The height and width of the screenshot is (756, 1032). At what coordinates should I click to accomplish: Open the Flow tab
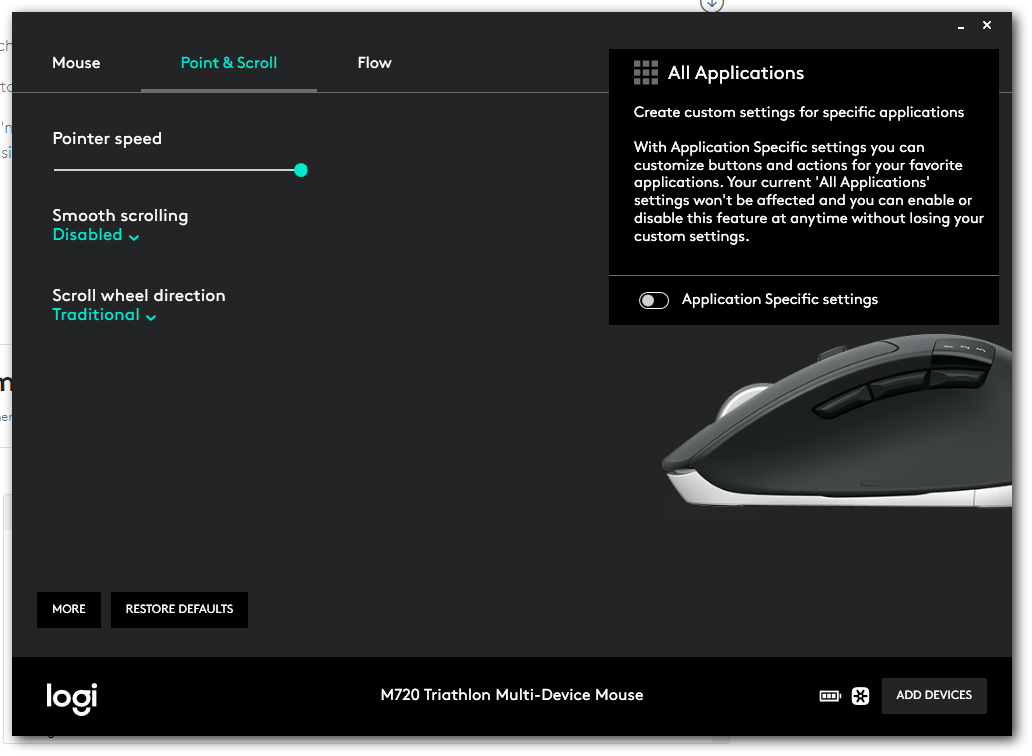click(374, 63)
